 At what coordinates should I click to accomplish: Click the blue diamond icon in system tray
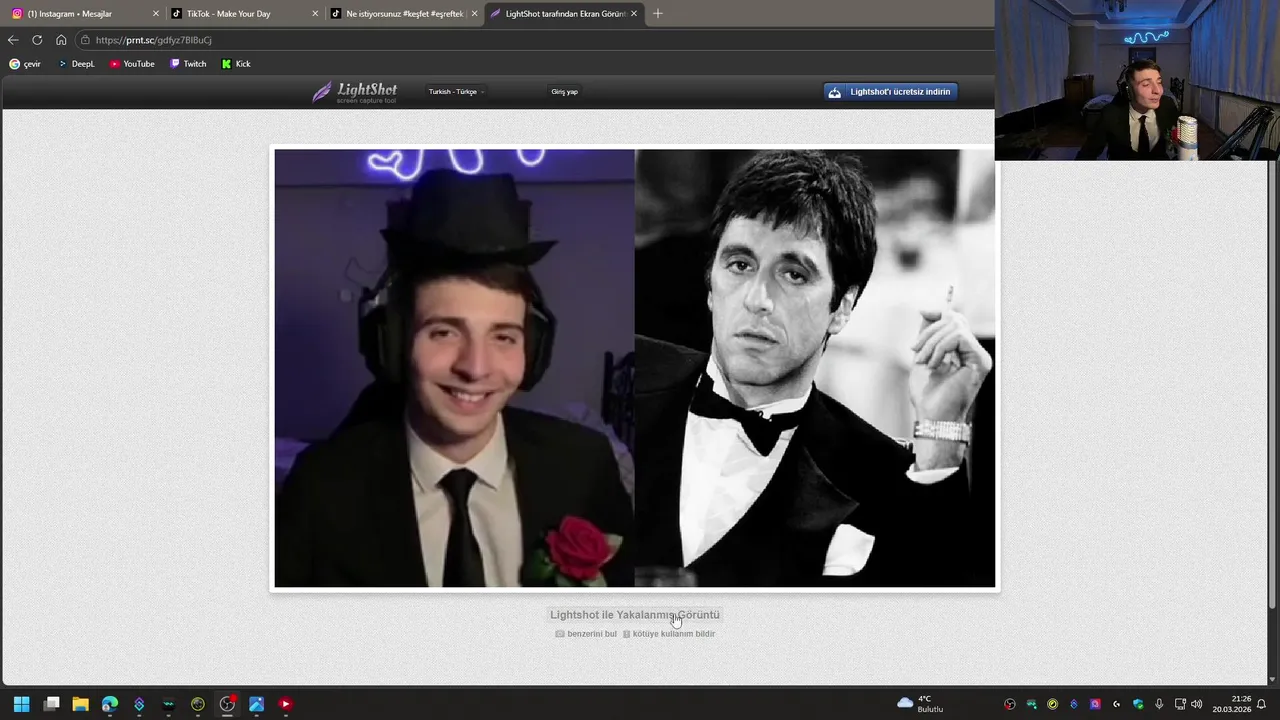[x=1074, y=704]
